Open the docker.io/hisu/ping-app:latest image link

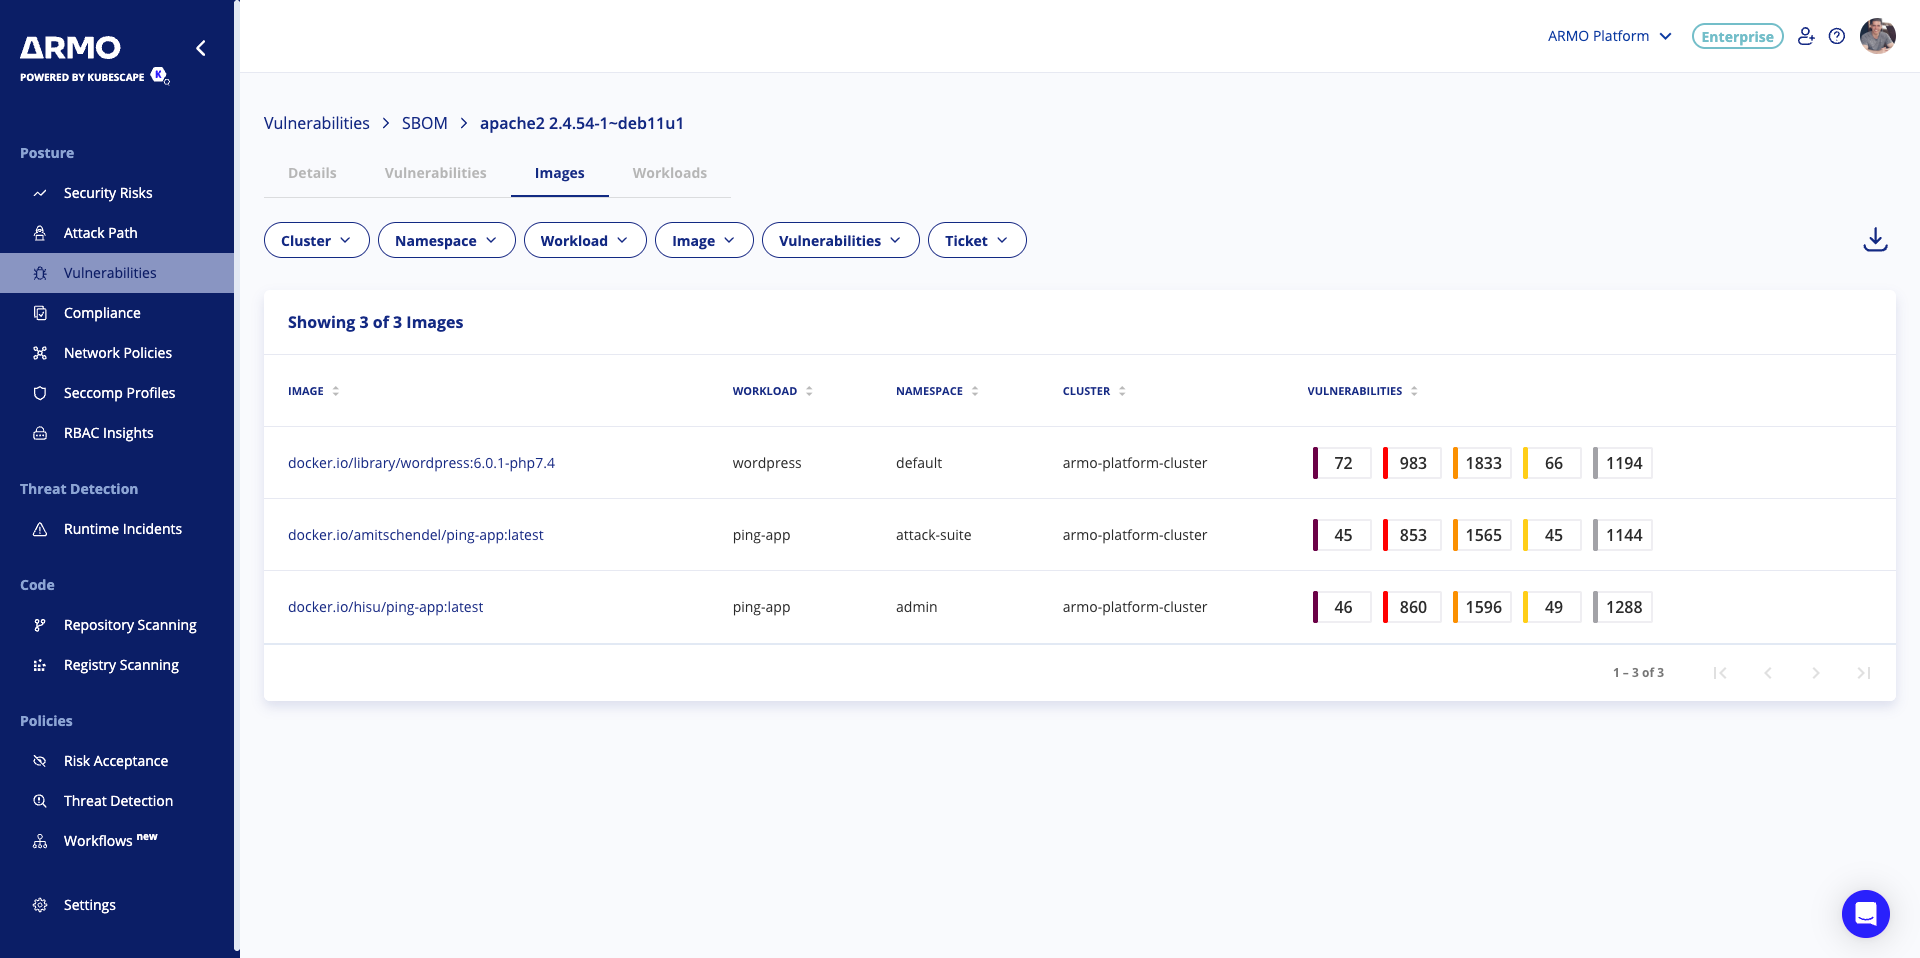click(x=385, y=607)
